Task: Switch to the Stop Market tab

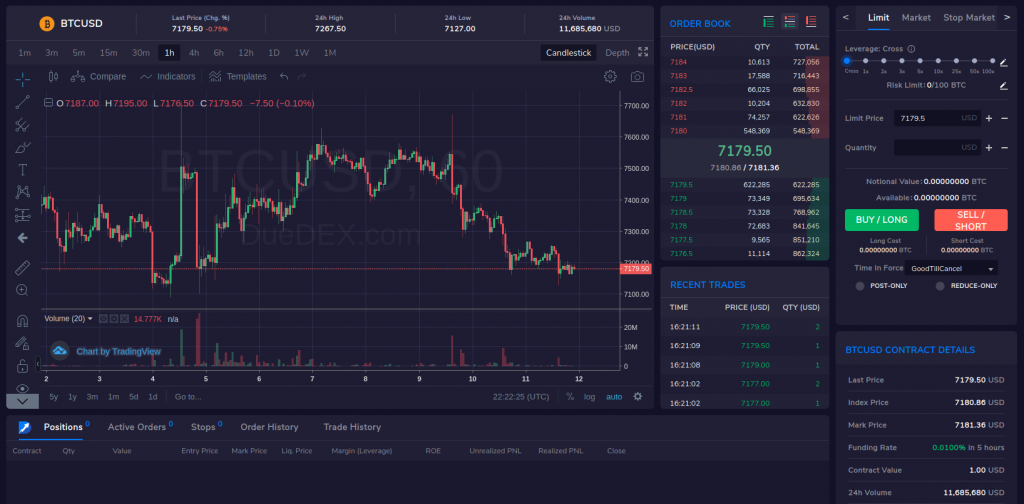Action: point(969,18)
